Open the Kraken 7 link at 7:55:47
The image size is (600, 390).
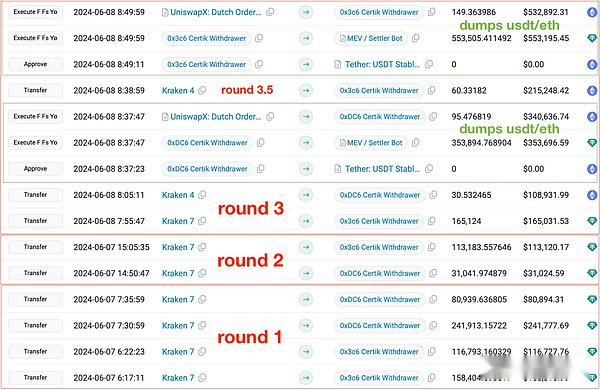[x=178, y=221]
